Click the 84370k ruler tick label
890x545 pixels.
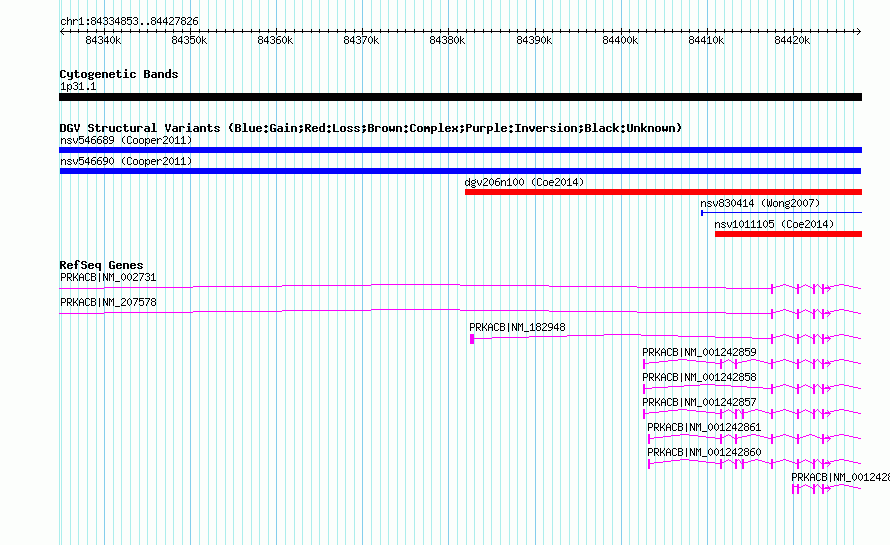point(361,40)
